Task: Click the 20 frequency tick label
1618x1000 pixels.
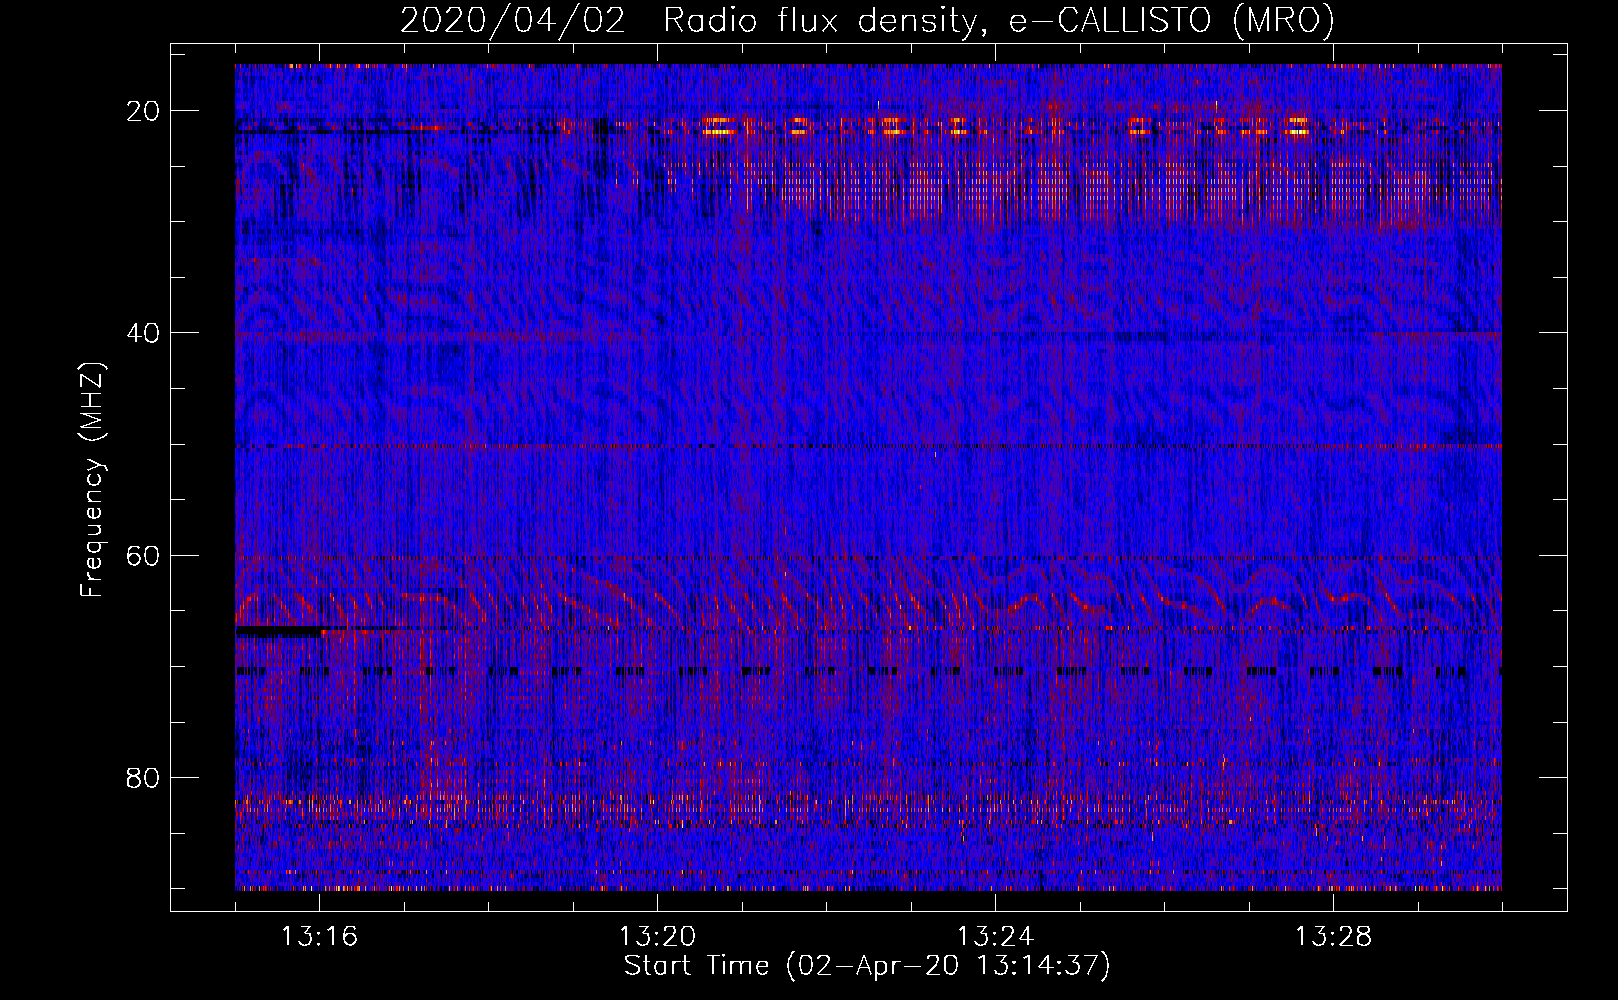Action: tap(144, 111)
